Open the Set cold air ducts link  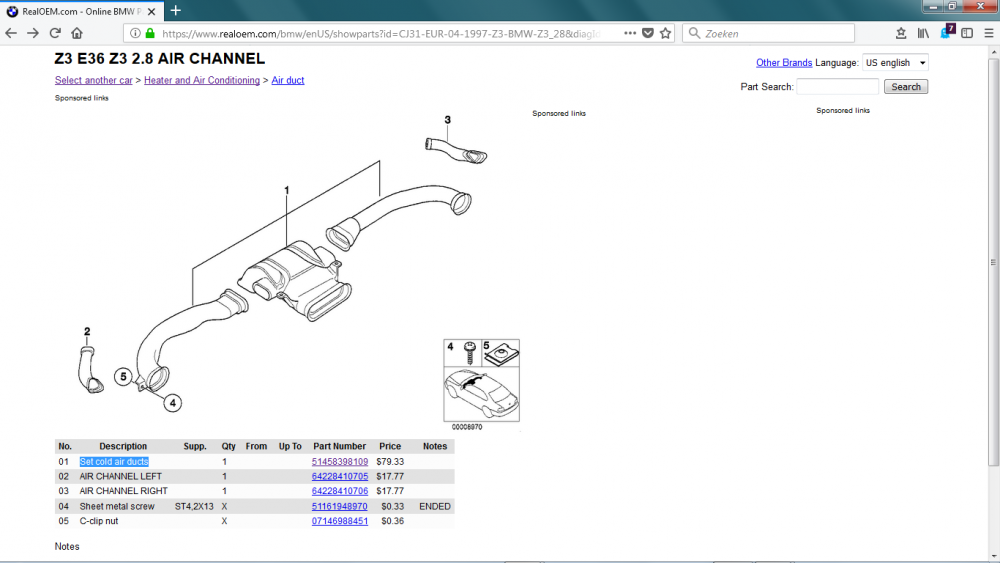(x=114, y=462)
